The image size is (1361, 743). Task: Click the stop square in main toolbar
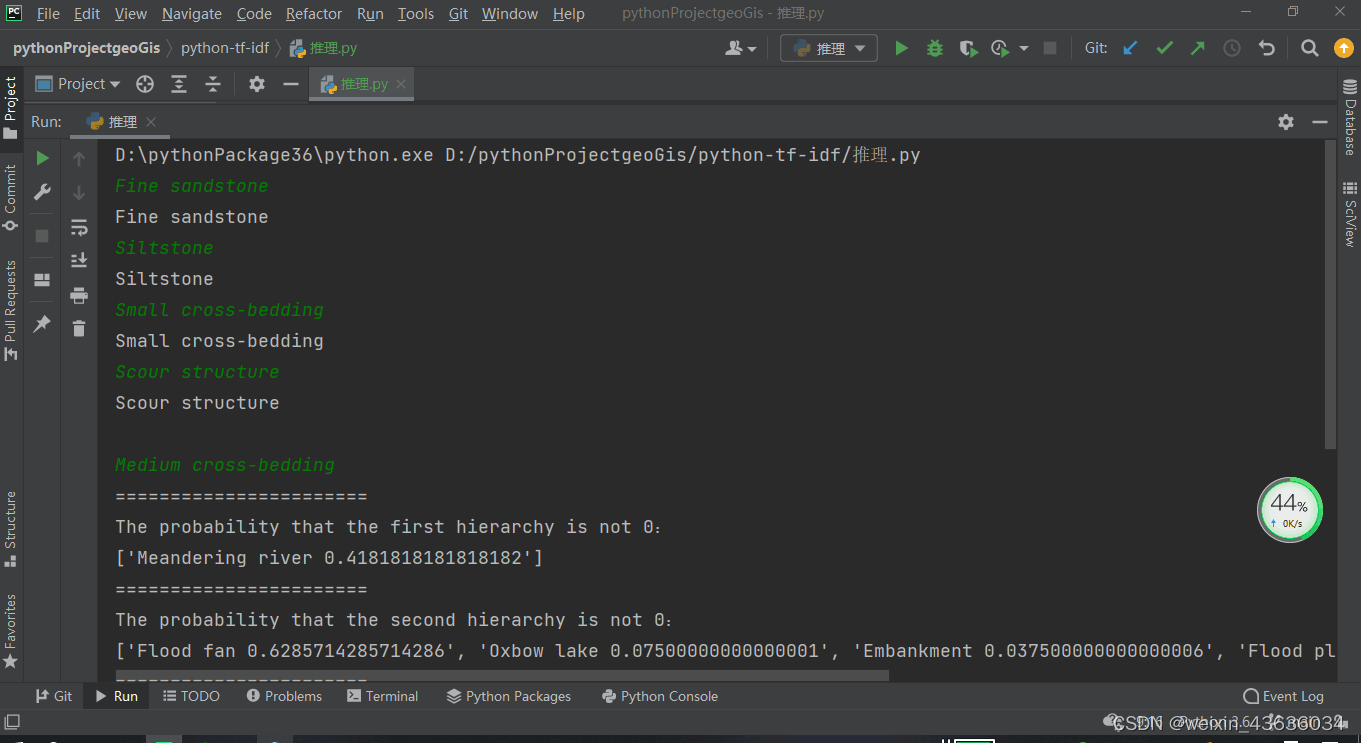[1050, 48]
